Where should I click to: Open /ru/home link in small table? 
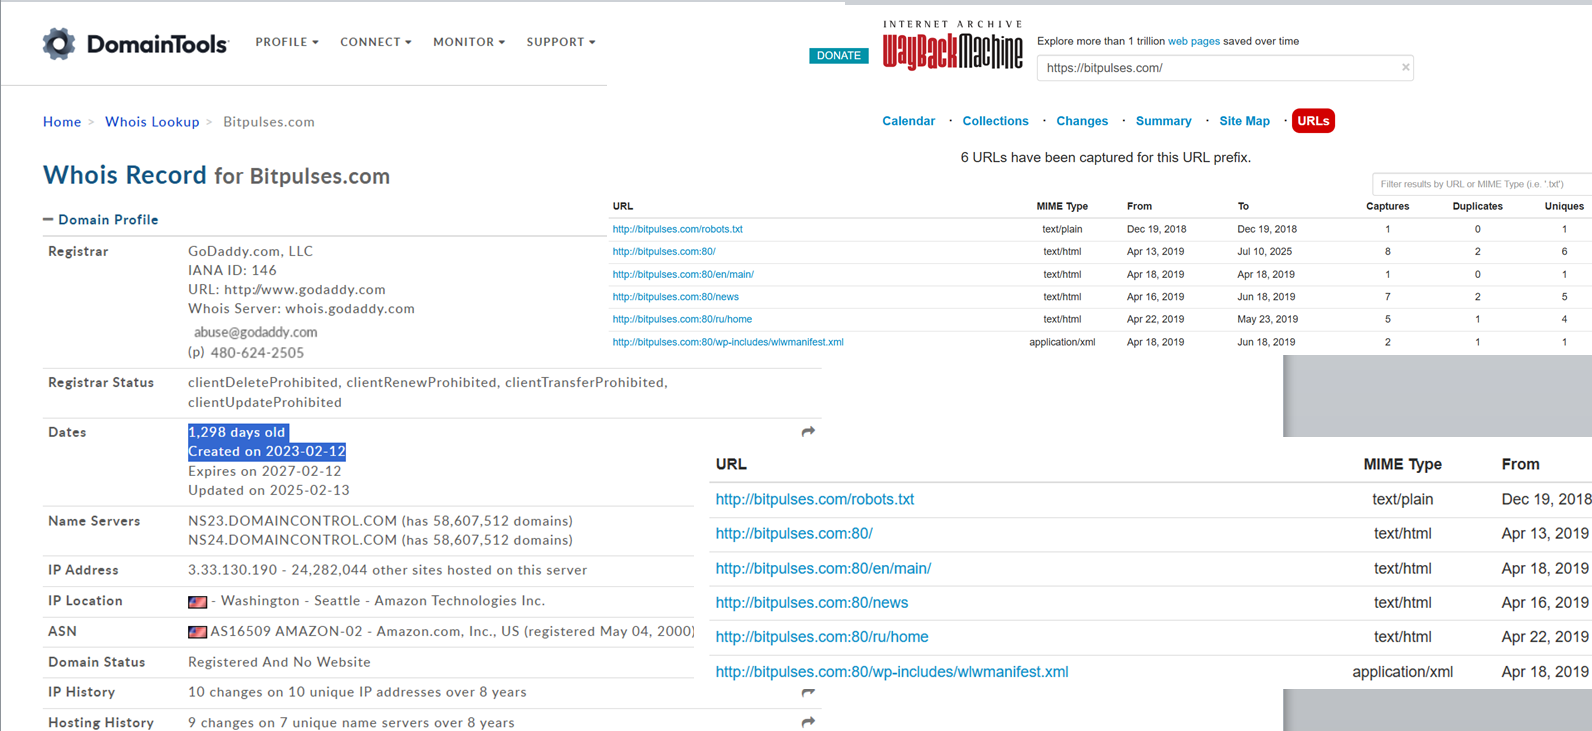coord(682,319)
